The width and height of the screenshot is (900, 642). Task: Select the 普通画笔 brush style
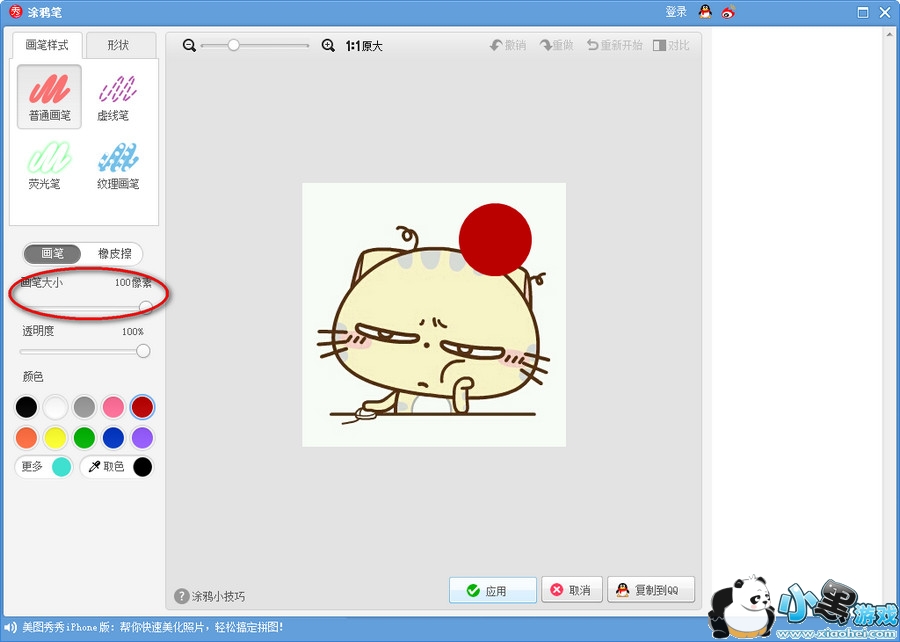click(x=49, y=97)
